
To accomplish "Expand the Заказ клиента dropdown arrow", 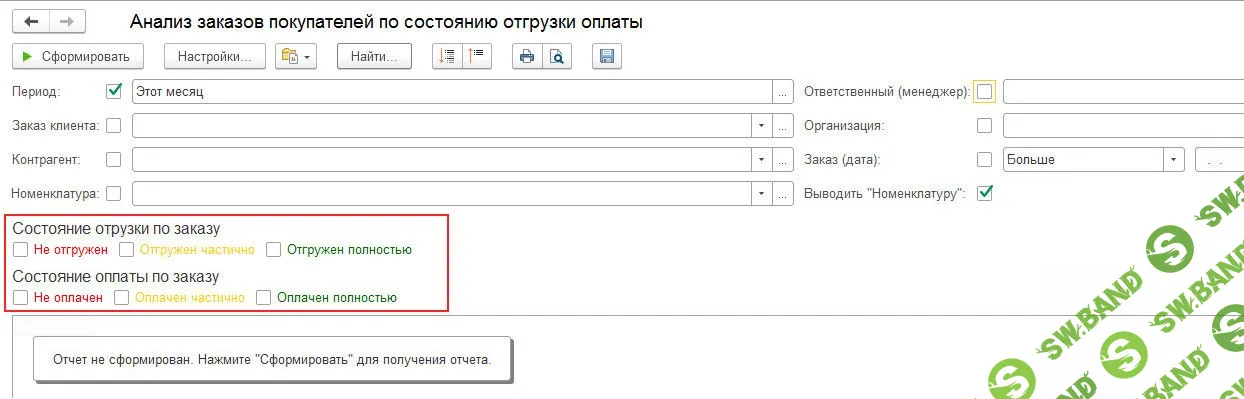I will click(761, 125).
